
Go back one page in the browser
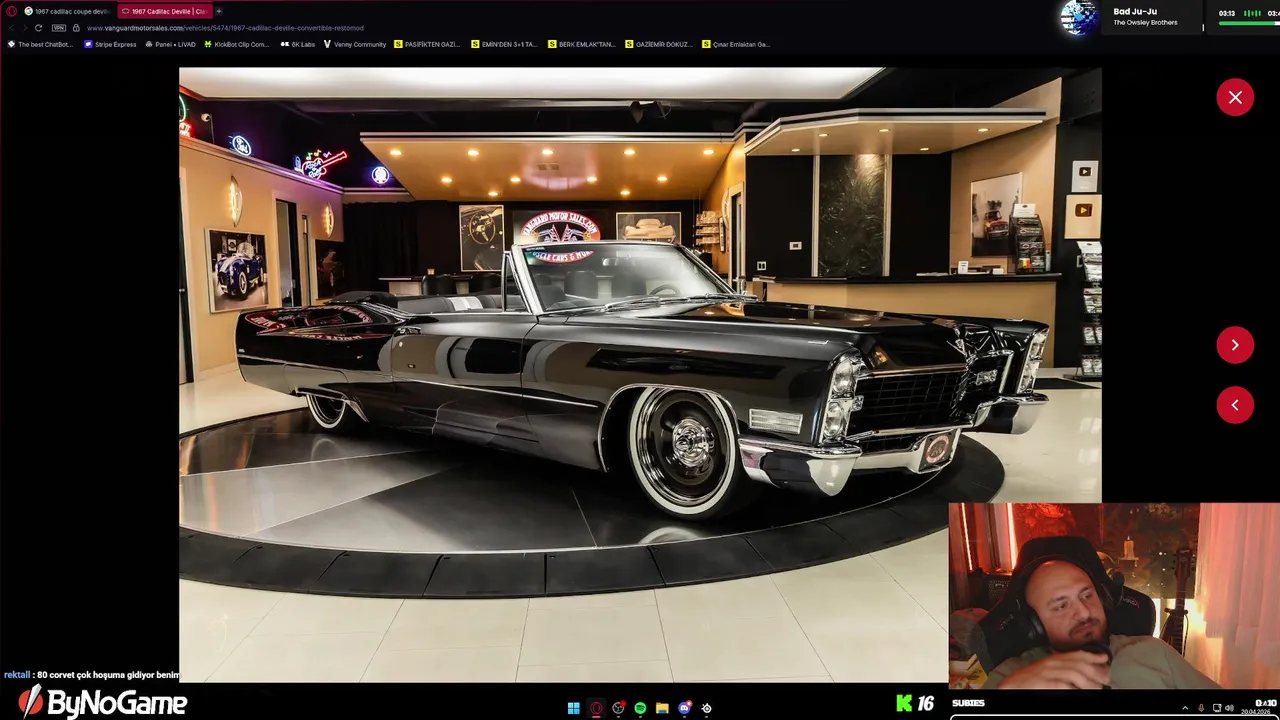(11, 28)
